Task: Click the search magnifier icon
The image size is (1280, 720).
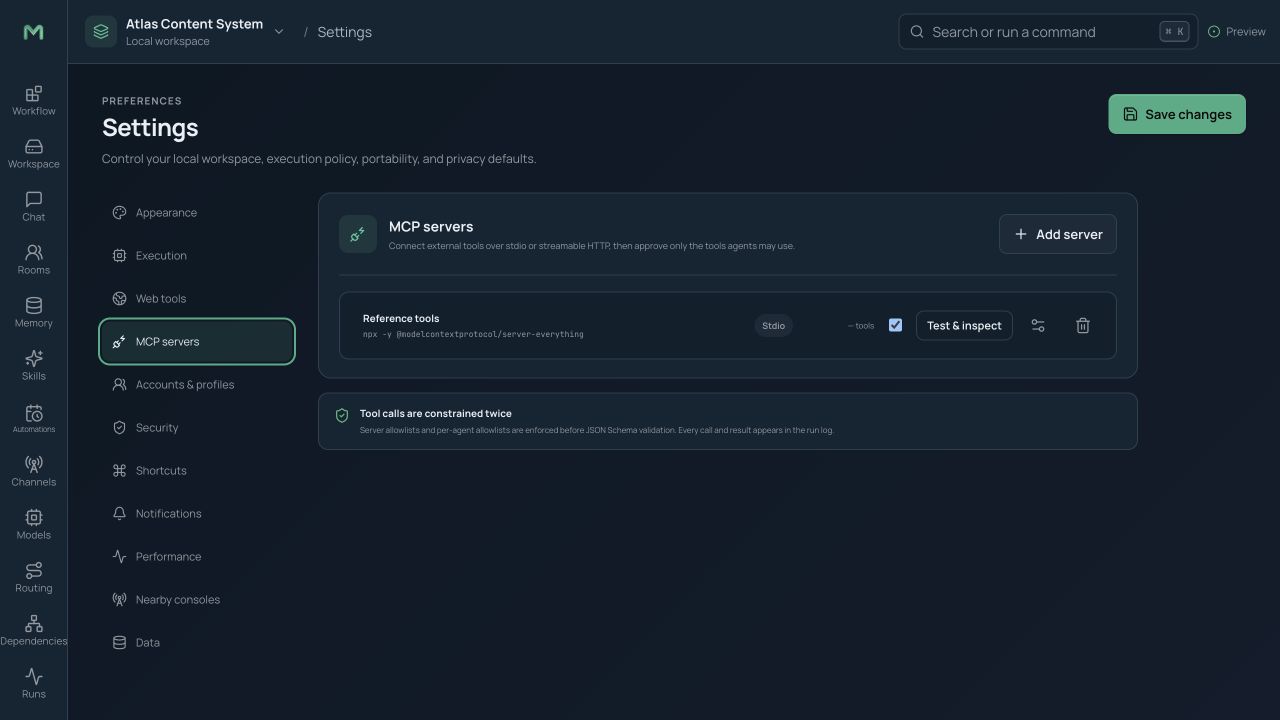Action: click(x=917, y=32)
